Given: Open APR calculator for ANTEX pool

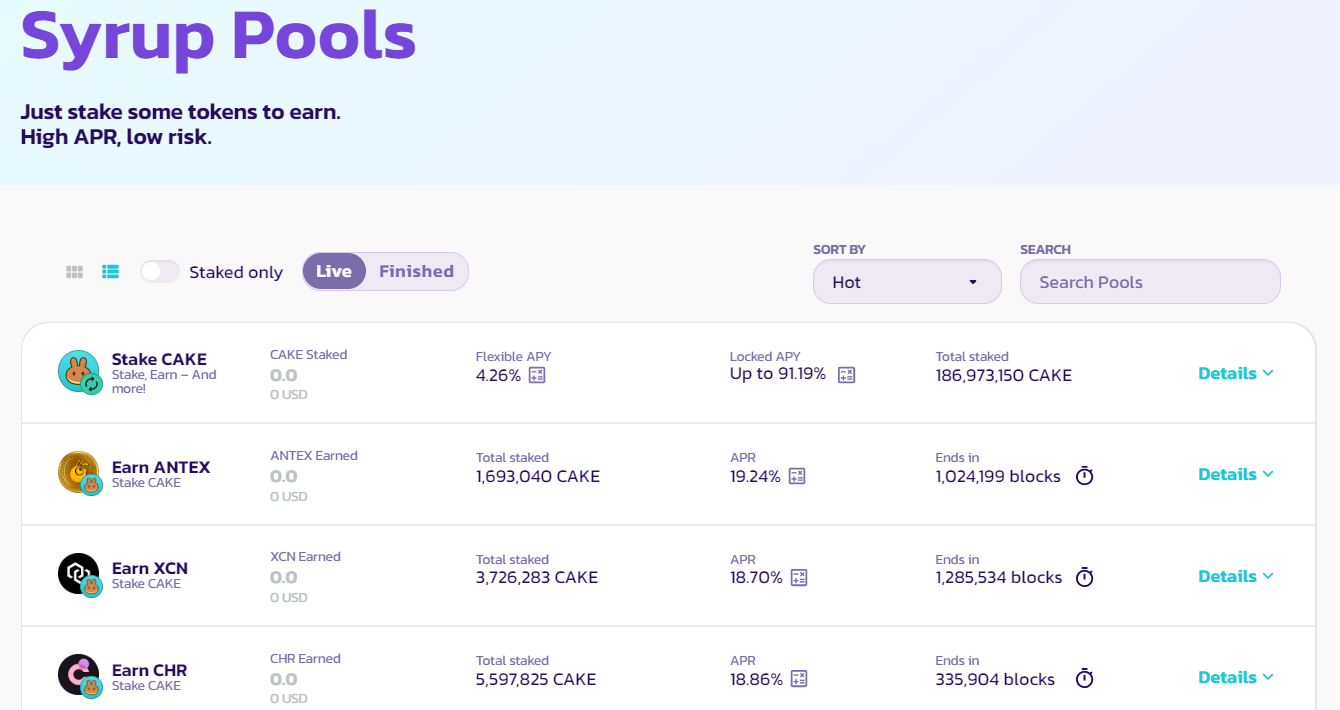Looking at the screenshot, I should click(797, 476).
